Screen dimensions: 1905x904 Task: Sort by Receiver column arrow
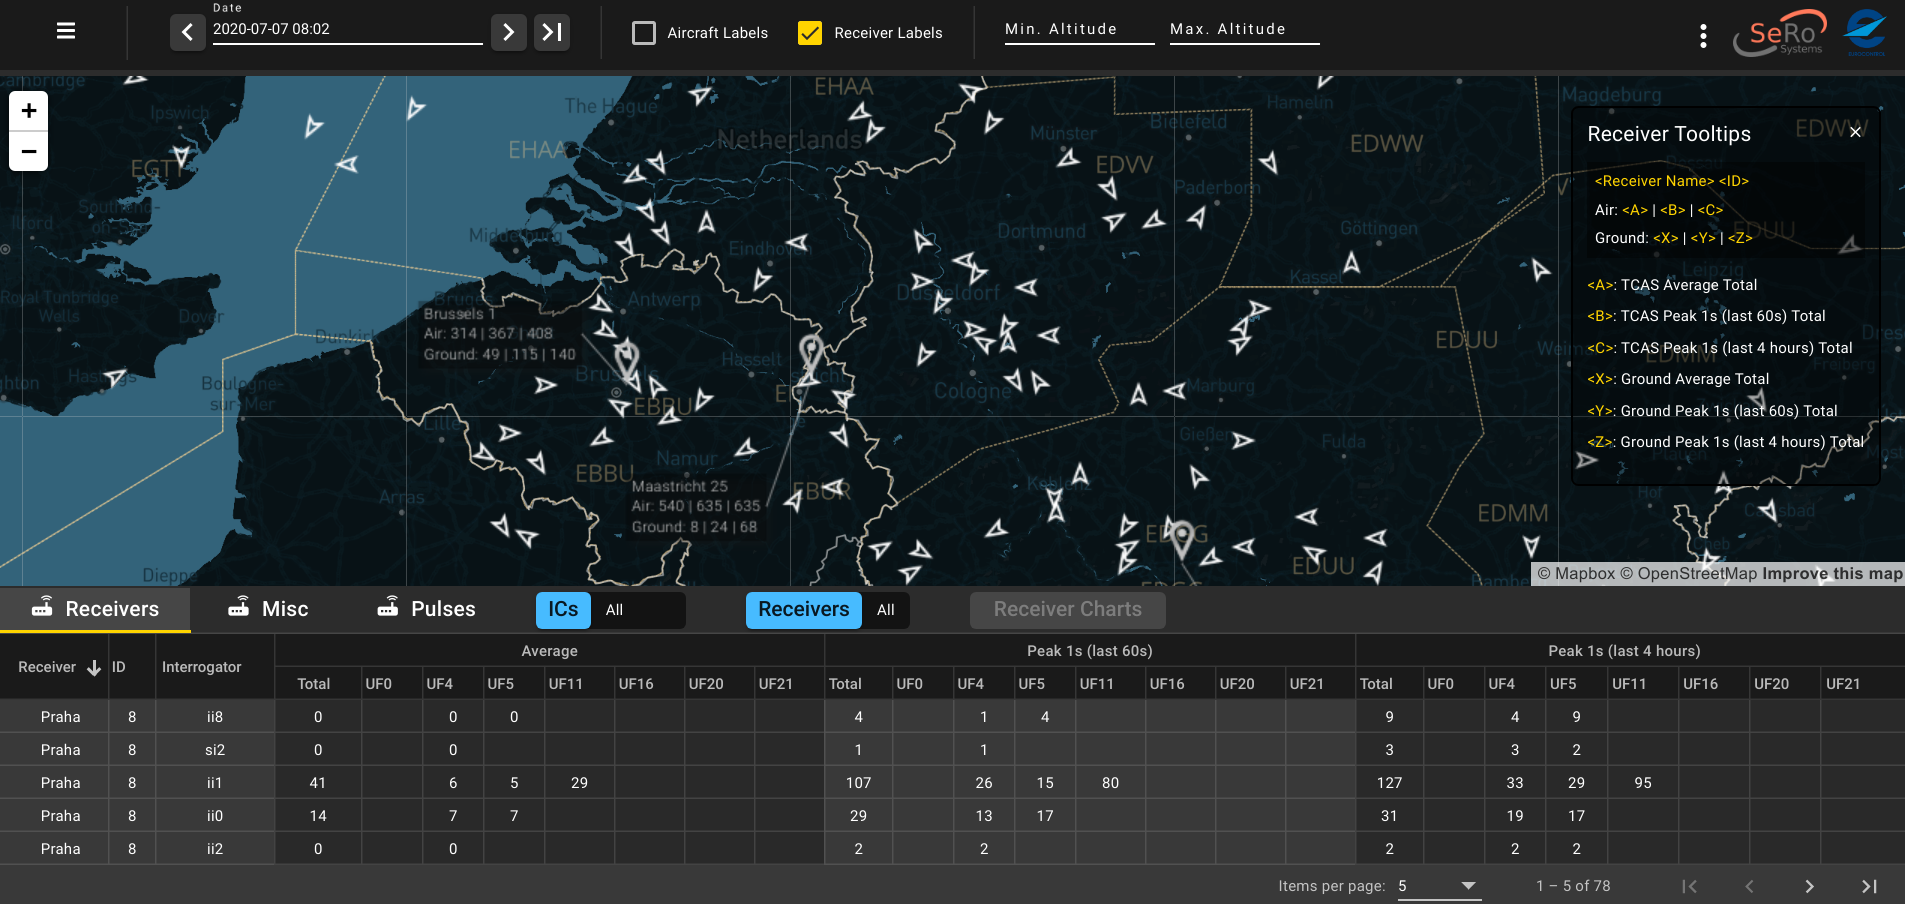pyautogui.click(x=95, y=667)
